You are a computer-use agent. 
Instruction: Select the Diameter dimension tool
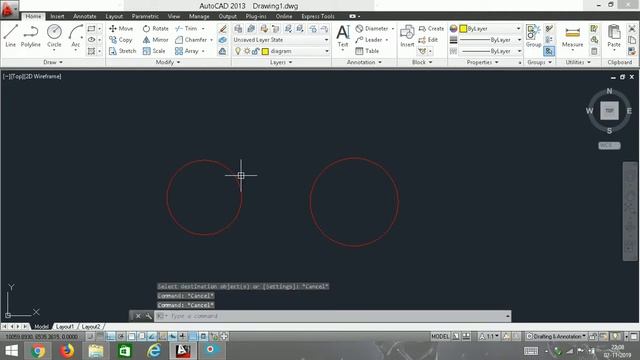pos(372,29)
